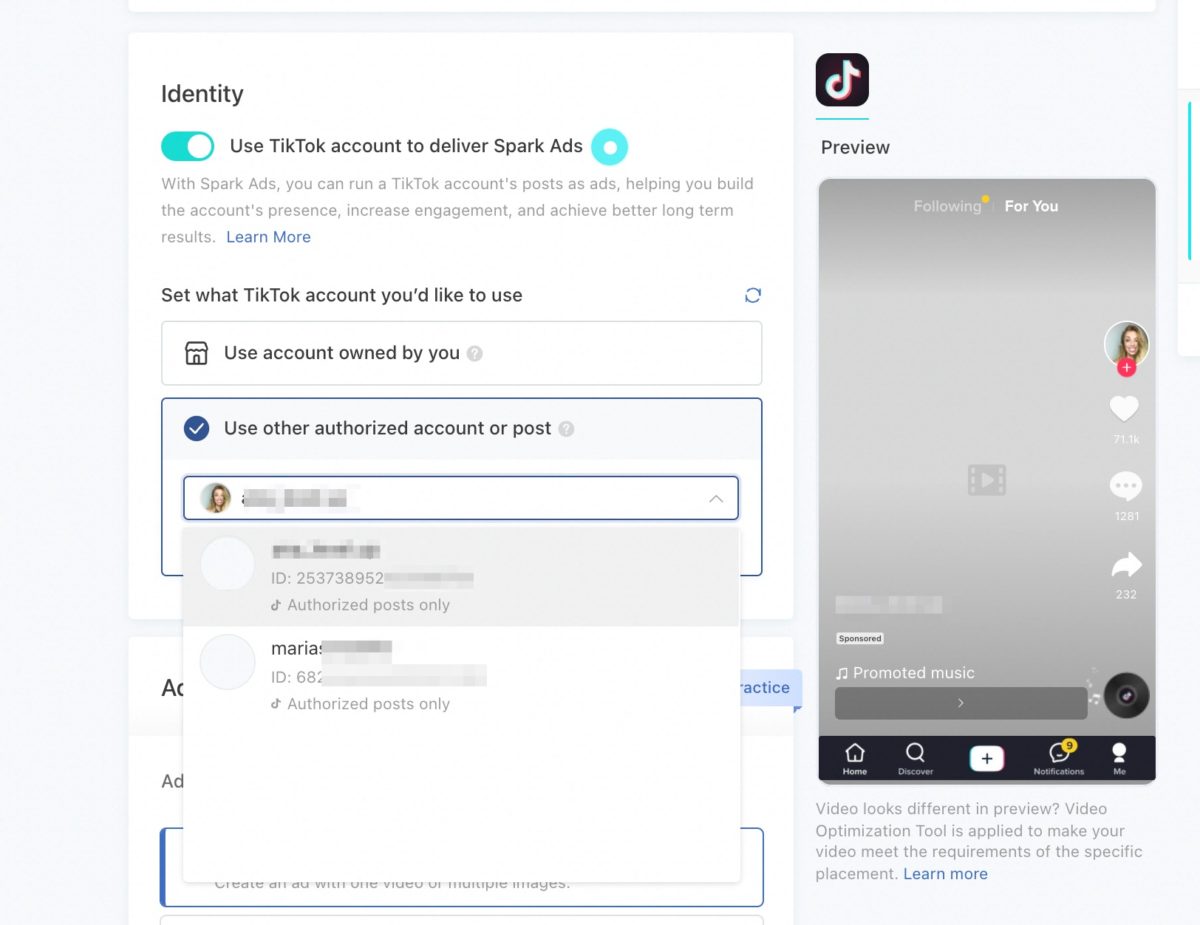
Task: Choose the account with ID 253738952
Action: pyautogui.click(x=461, y=577)
